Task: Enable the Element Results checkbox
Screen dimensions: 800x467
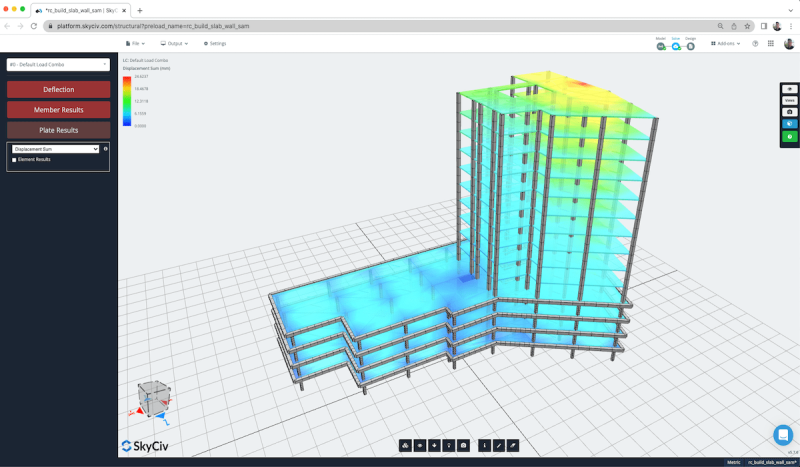Action: (14, 159)
